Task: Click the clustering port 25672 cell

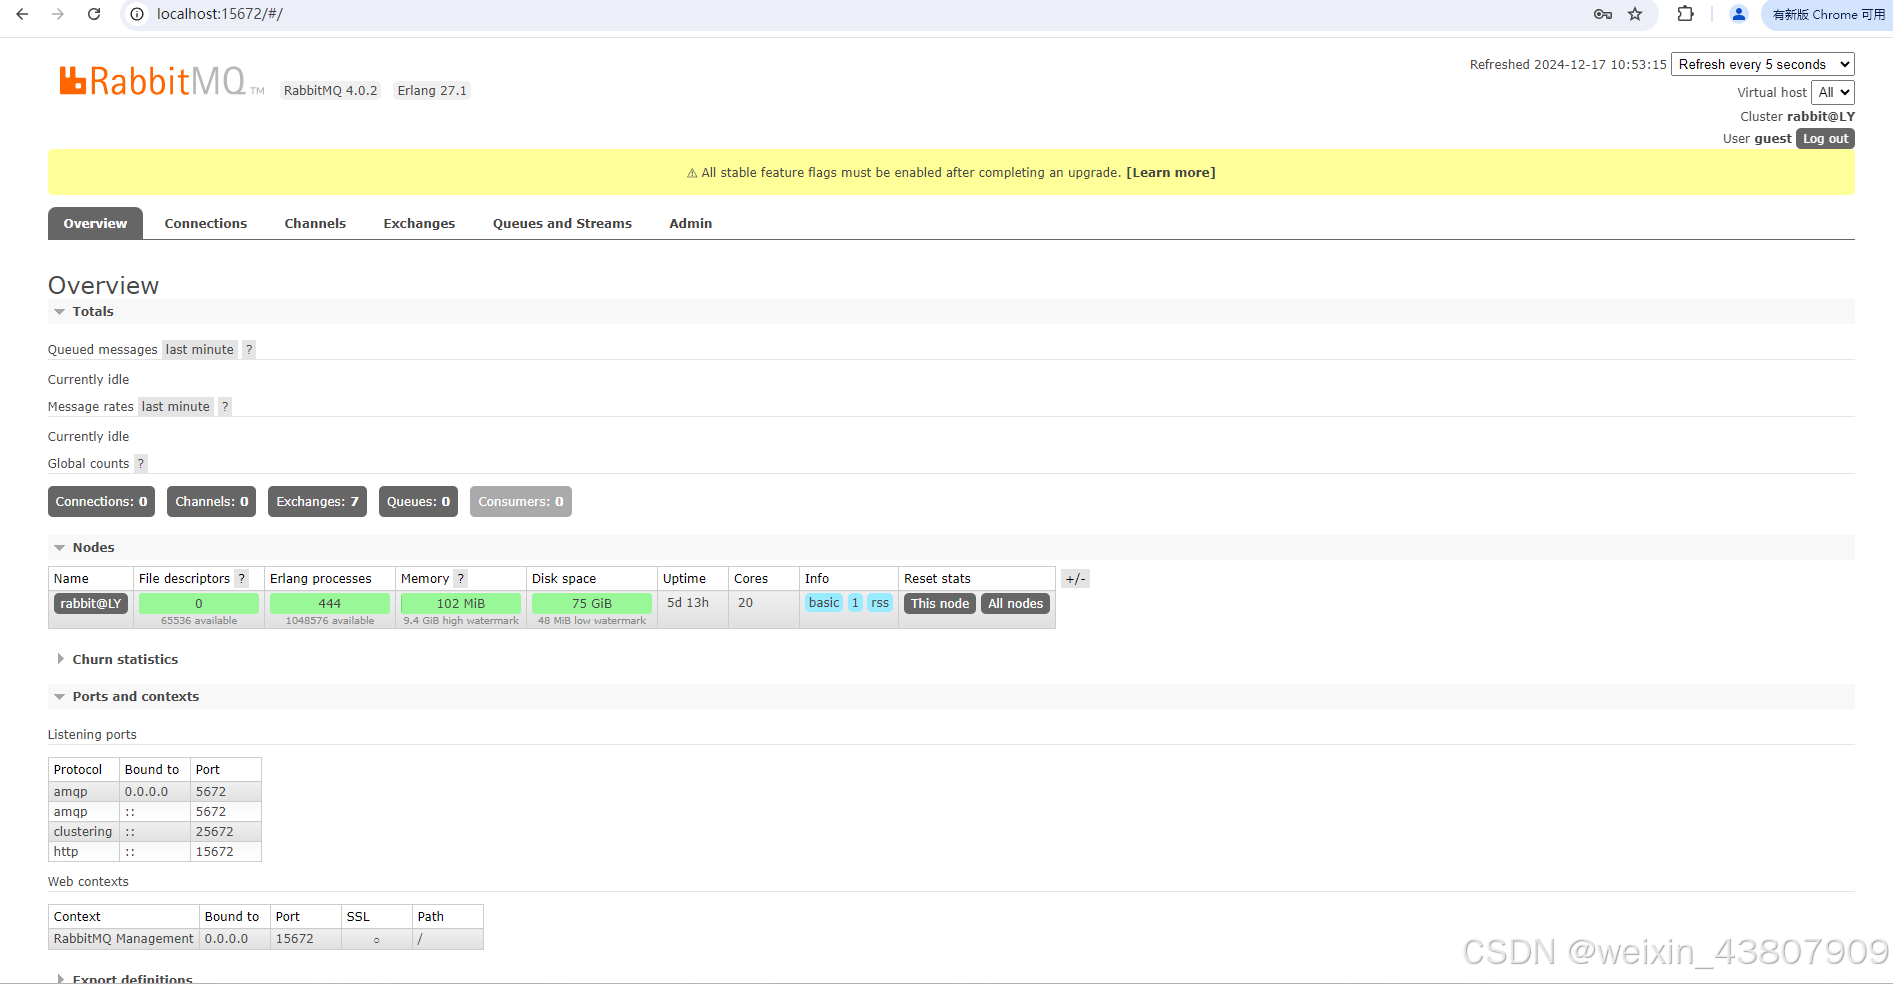Action: [x=226, y=831]
